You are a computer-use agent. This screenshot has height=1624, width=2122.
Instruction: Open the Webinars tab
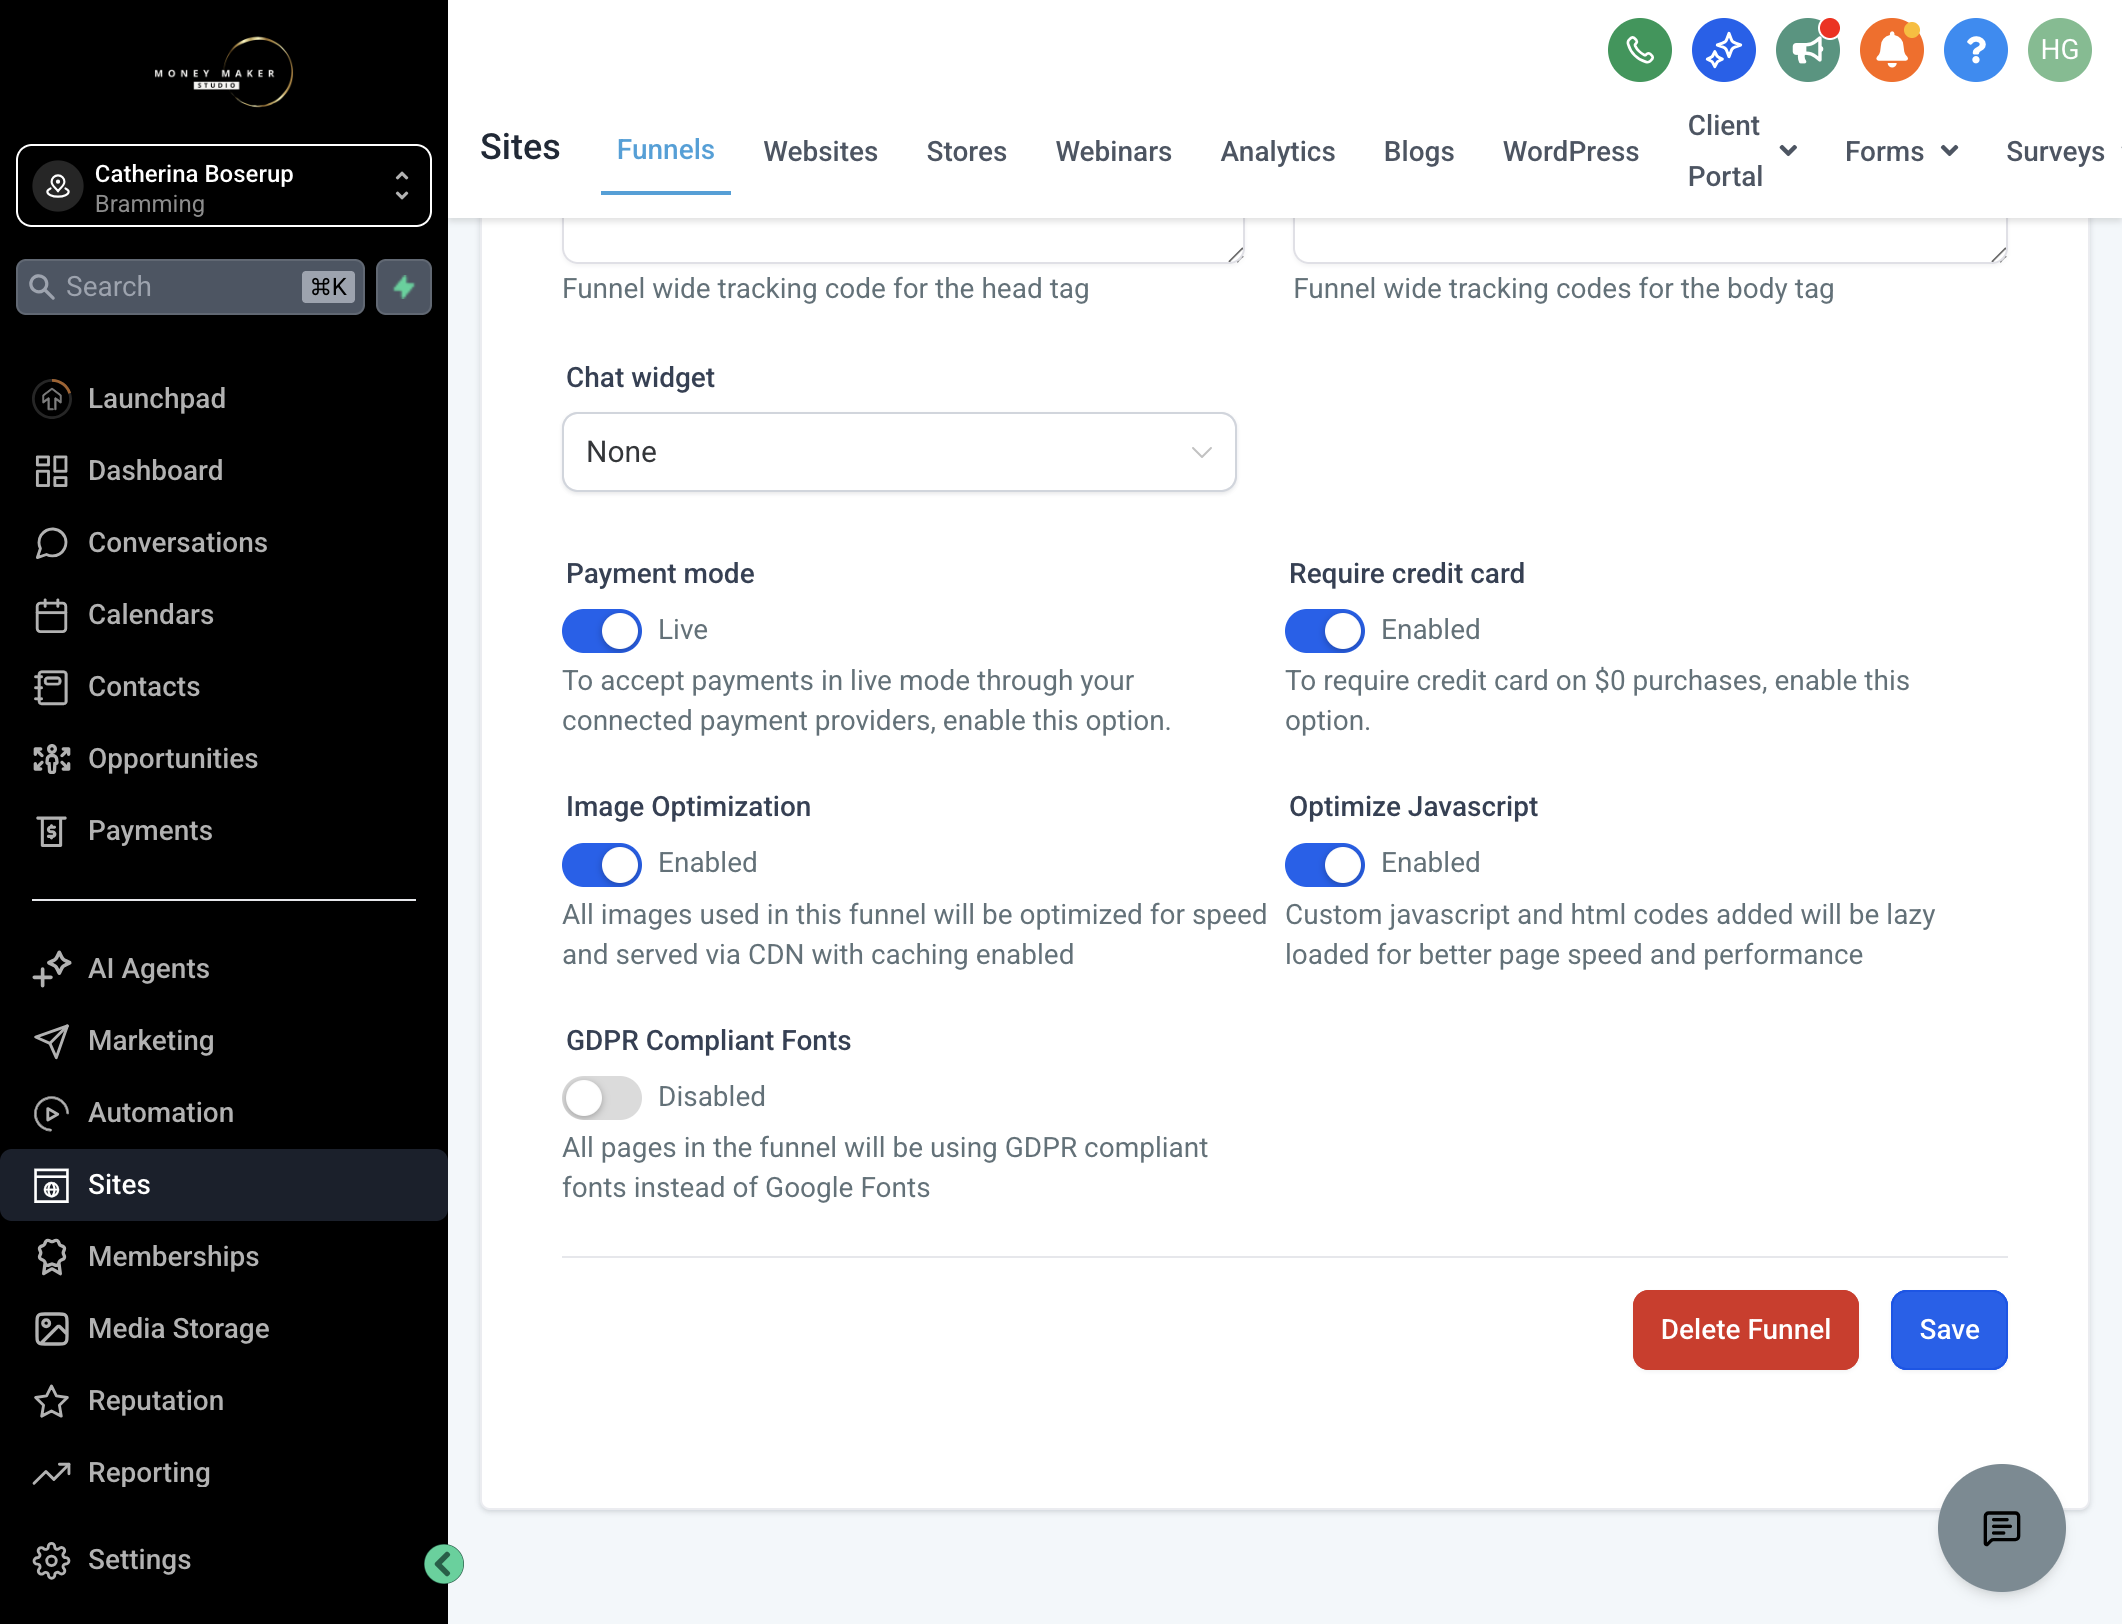[1114, 151]
